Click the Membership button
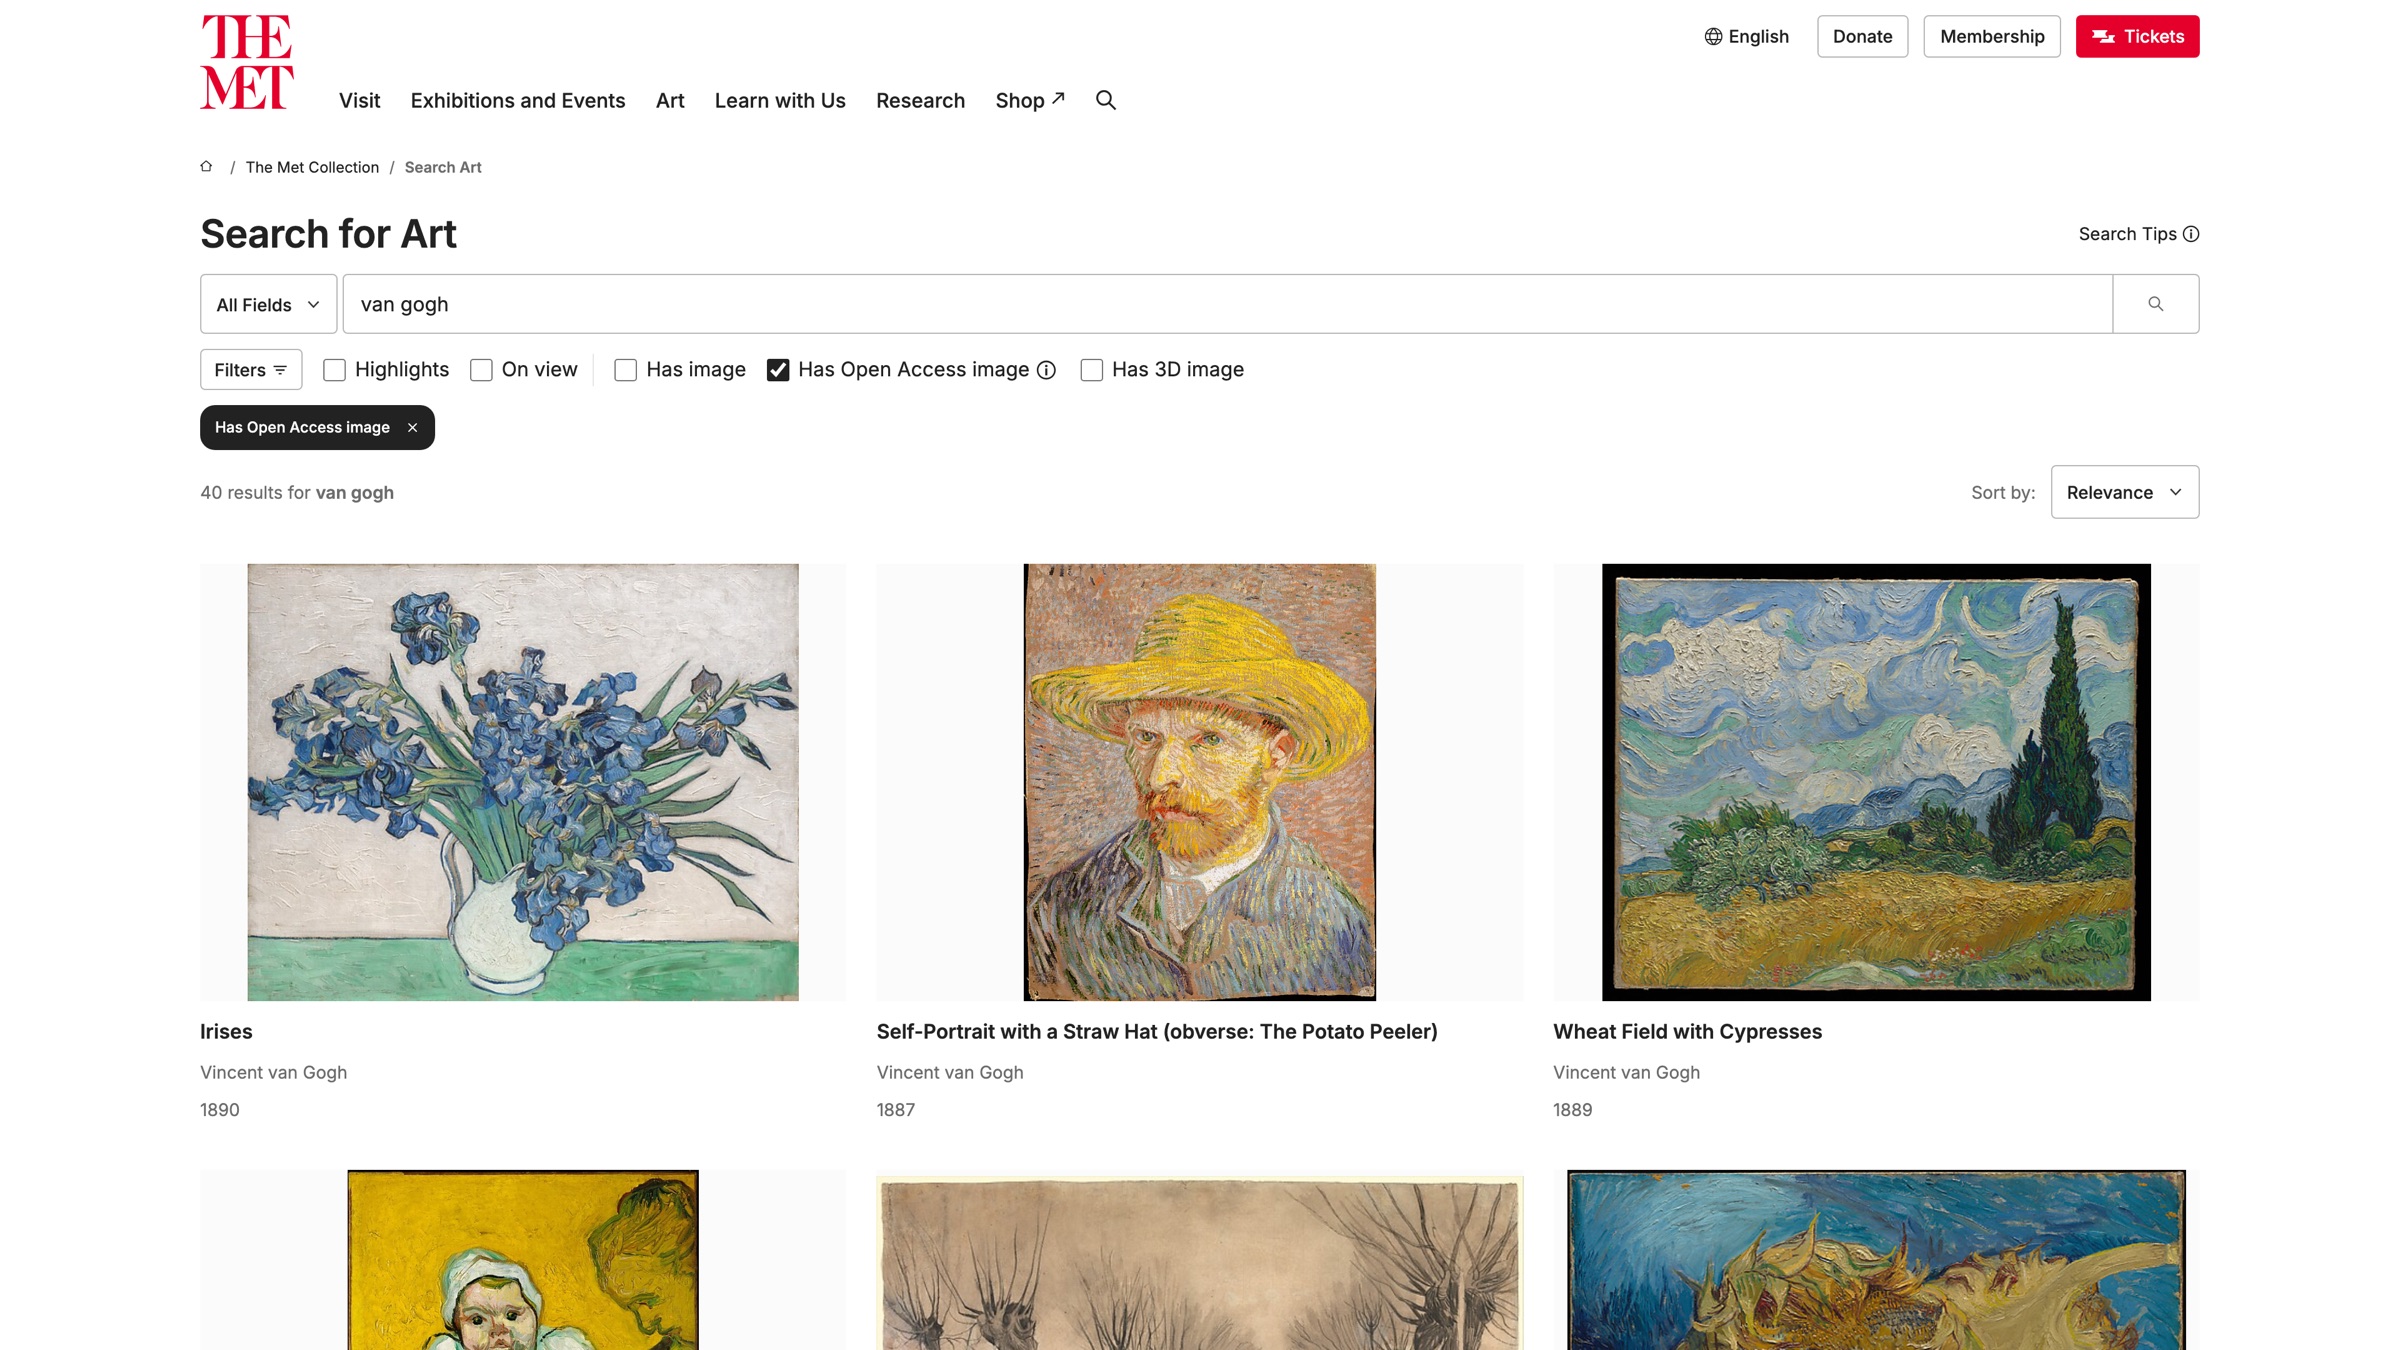The image size is (2400, 1350). pos(1992,37)
